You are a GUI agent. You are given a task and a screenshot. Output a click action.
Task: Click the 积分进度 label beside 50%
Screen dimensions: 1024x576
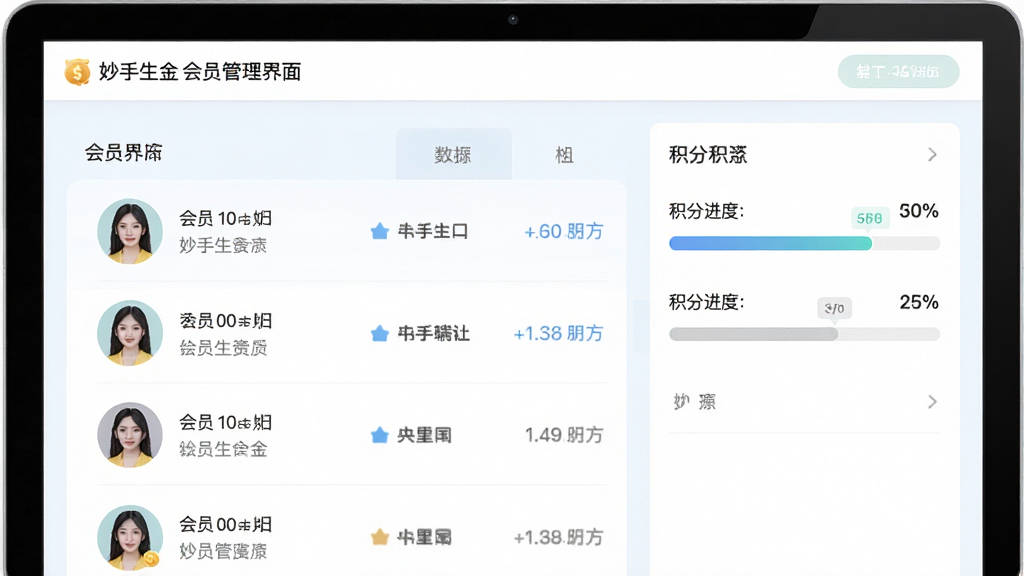707,211
